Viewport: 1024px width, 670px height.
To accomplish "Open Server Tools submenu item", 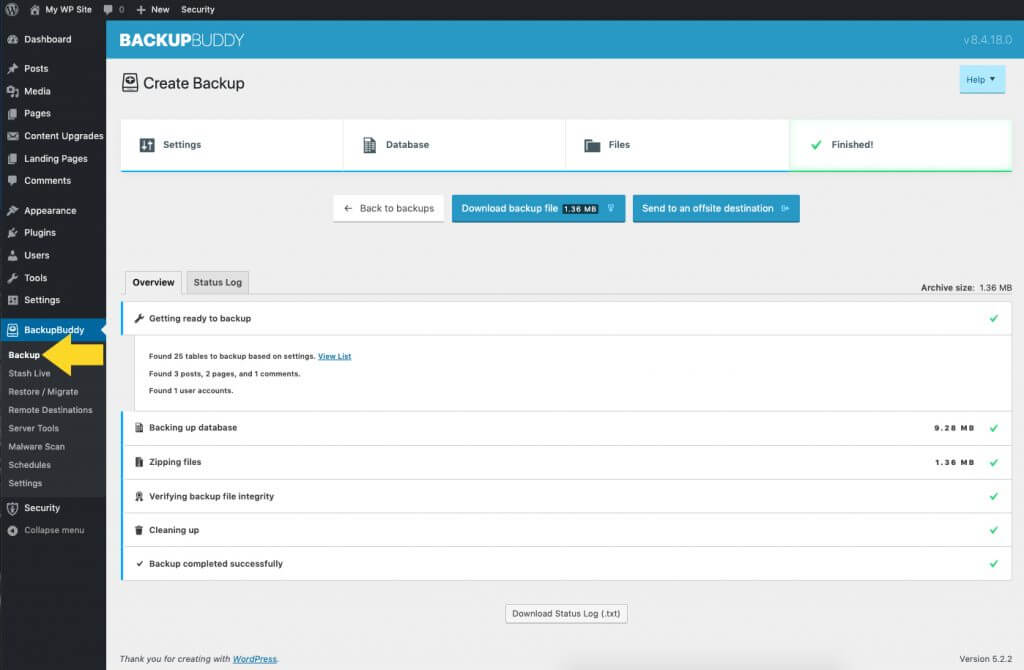I will 33,428.
